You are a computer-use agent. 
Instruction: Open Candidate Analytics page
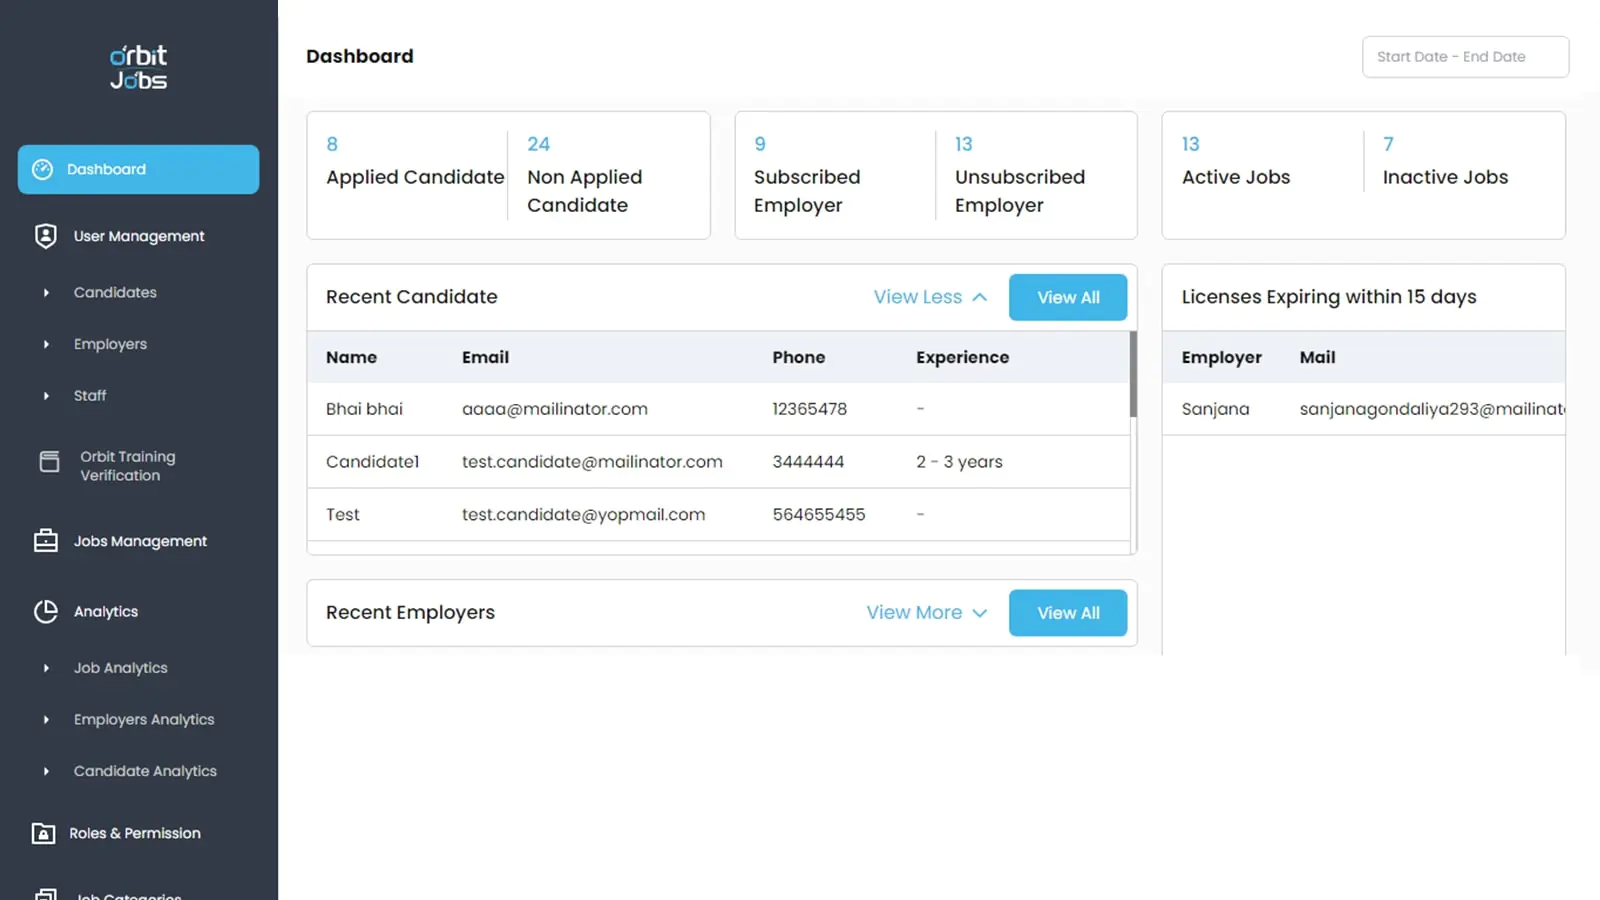[x=145, y=771]
